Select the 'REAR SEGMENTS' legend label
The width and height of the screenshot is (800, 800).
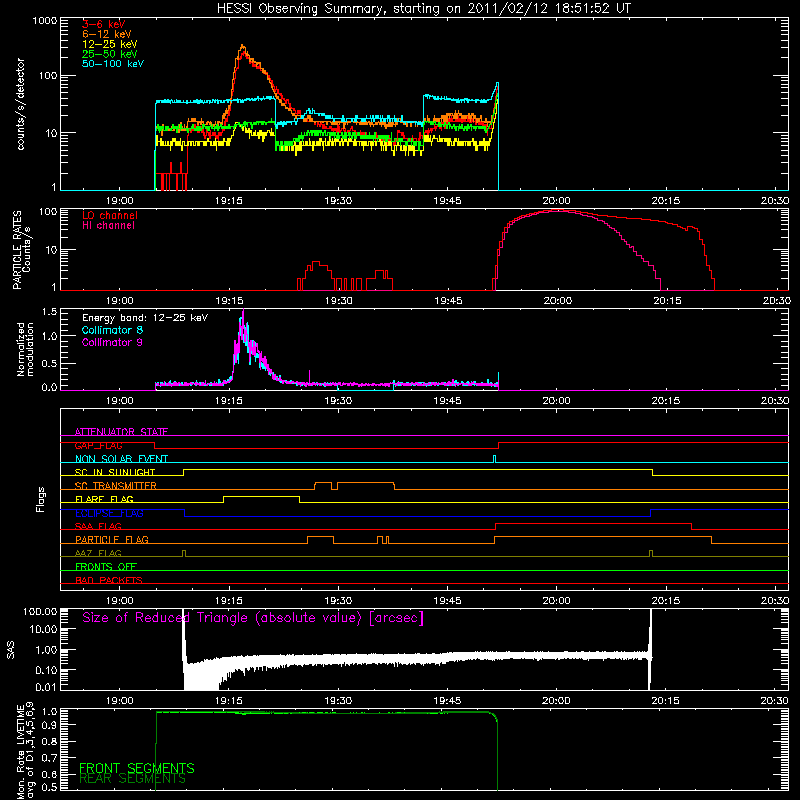click(132, 779)
